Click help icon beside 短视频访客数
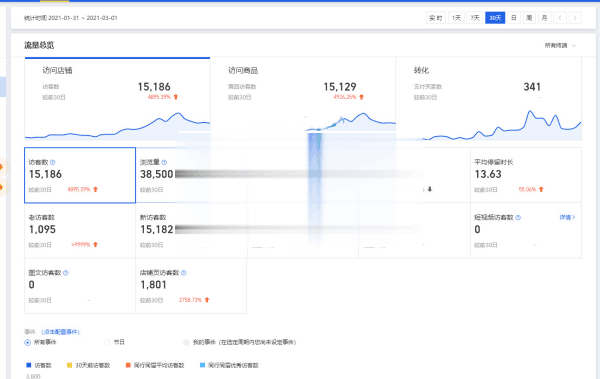Viewport: 600px width, 379px height. 518,217
